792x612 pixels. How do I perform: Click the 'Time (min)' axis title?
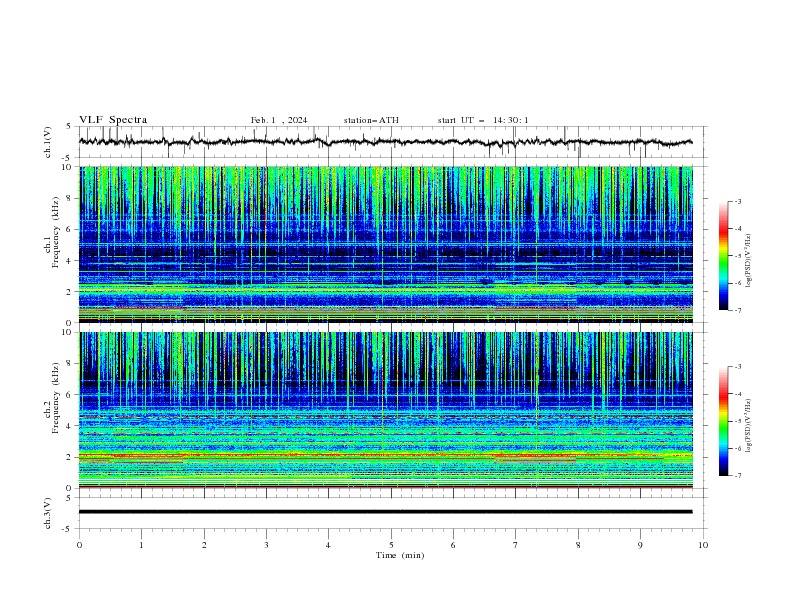tap(400, 555)
